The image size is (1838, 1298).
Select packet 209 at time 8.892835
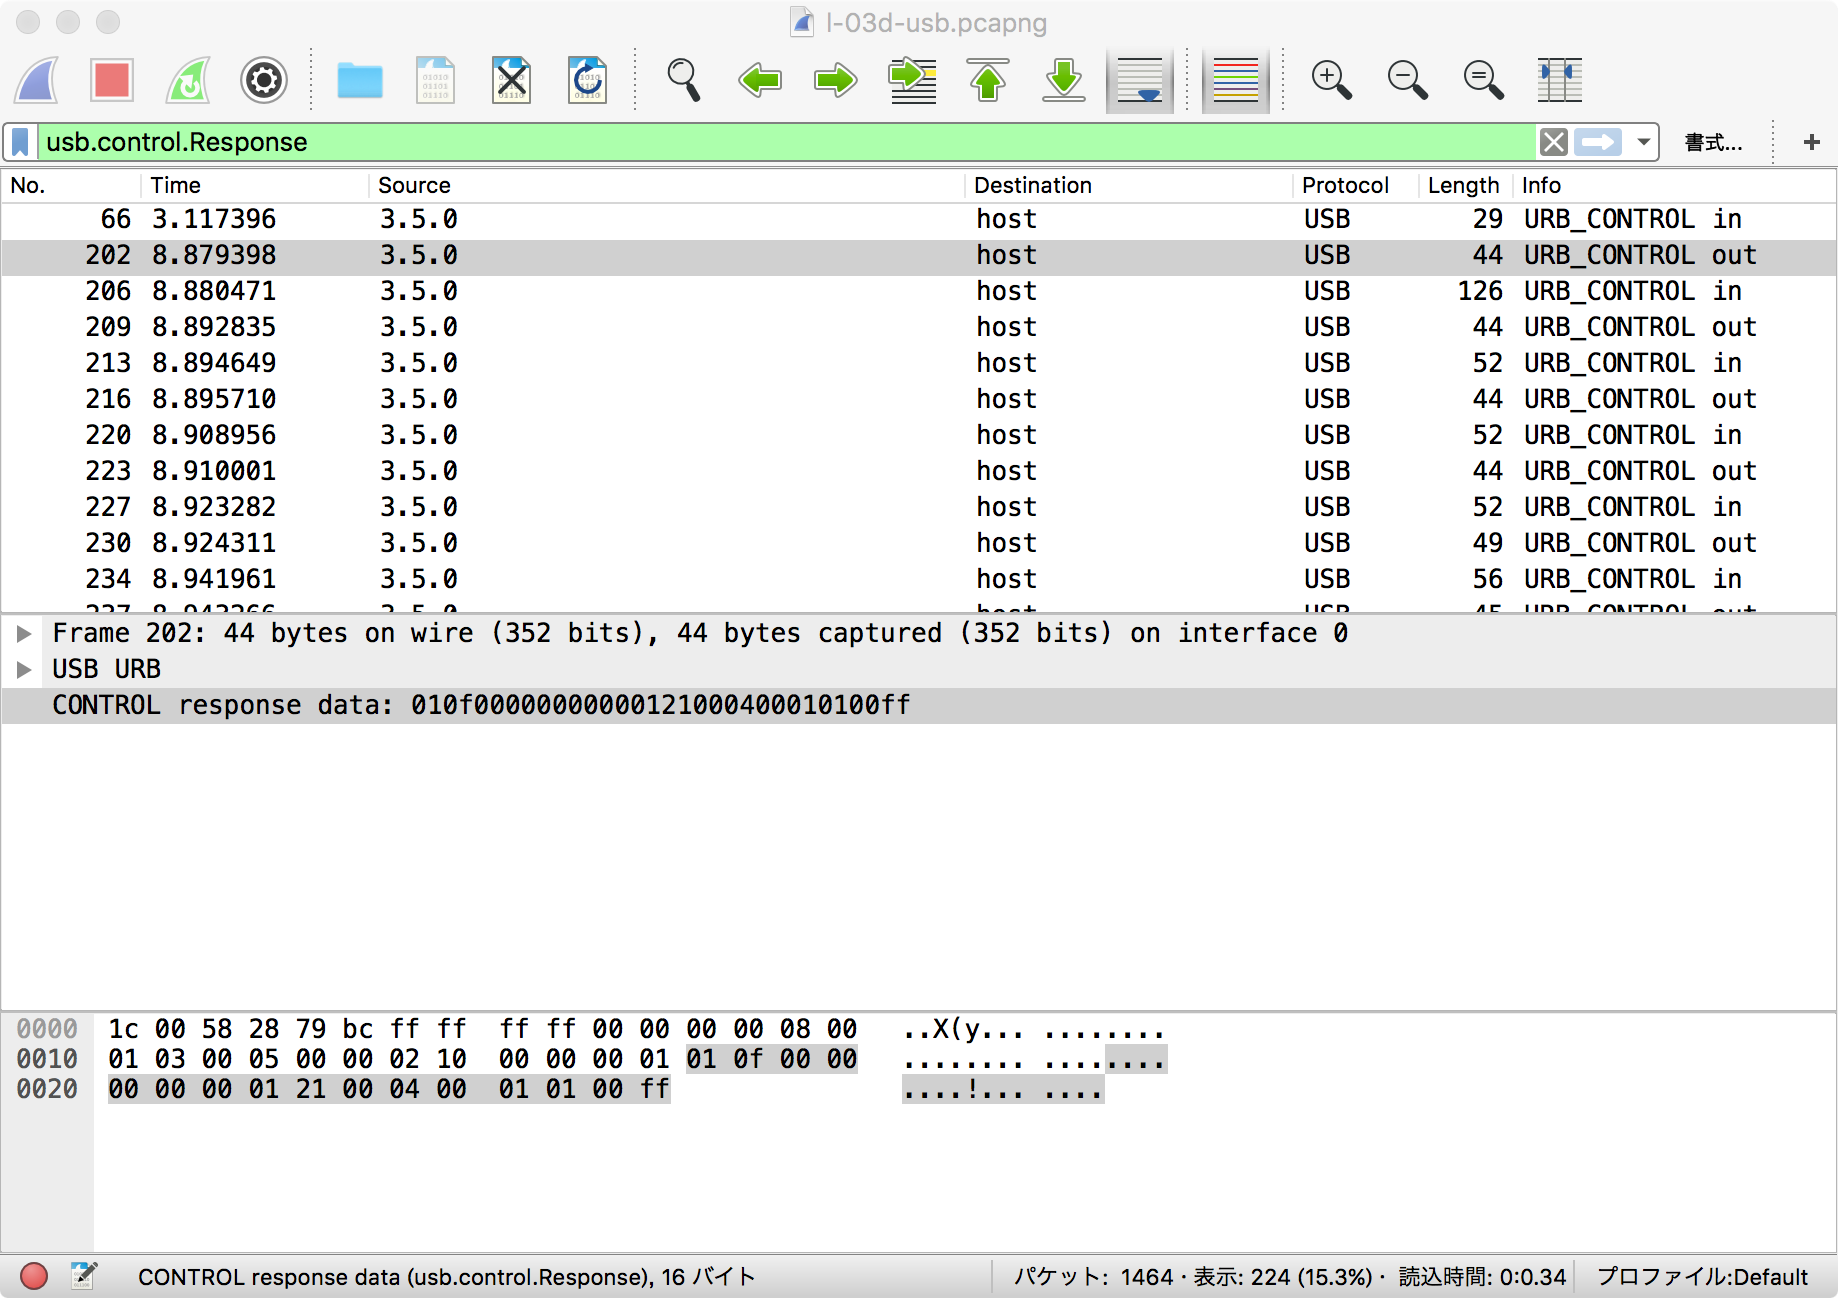tap(918, 327)
